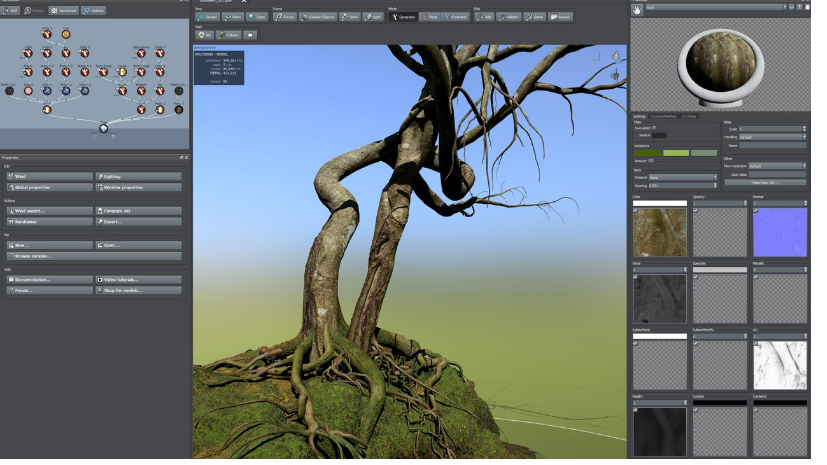Click the Collision paint button
Viewport: 827px width, 465px height.
pyautogui.click(x=227, y=35)
